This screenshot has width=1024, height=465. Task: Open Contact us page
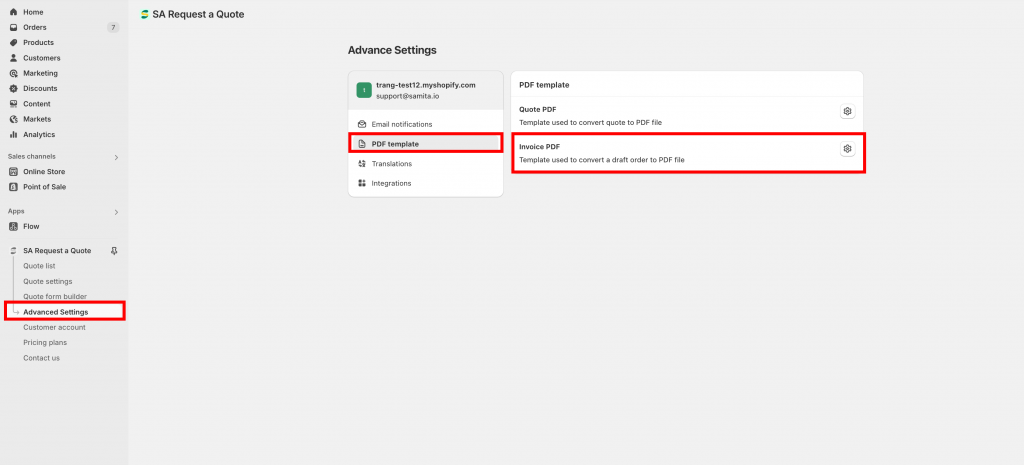pos(41,358)
